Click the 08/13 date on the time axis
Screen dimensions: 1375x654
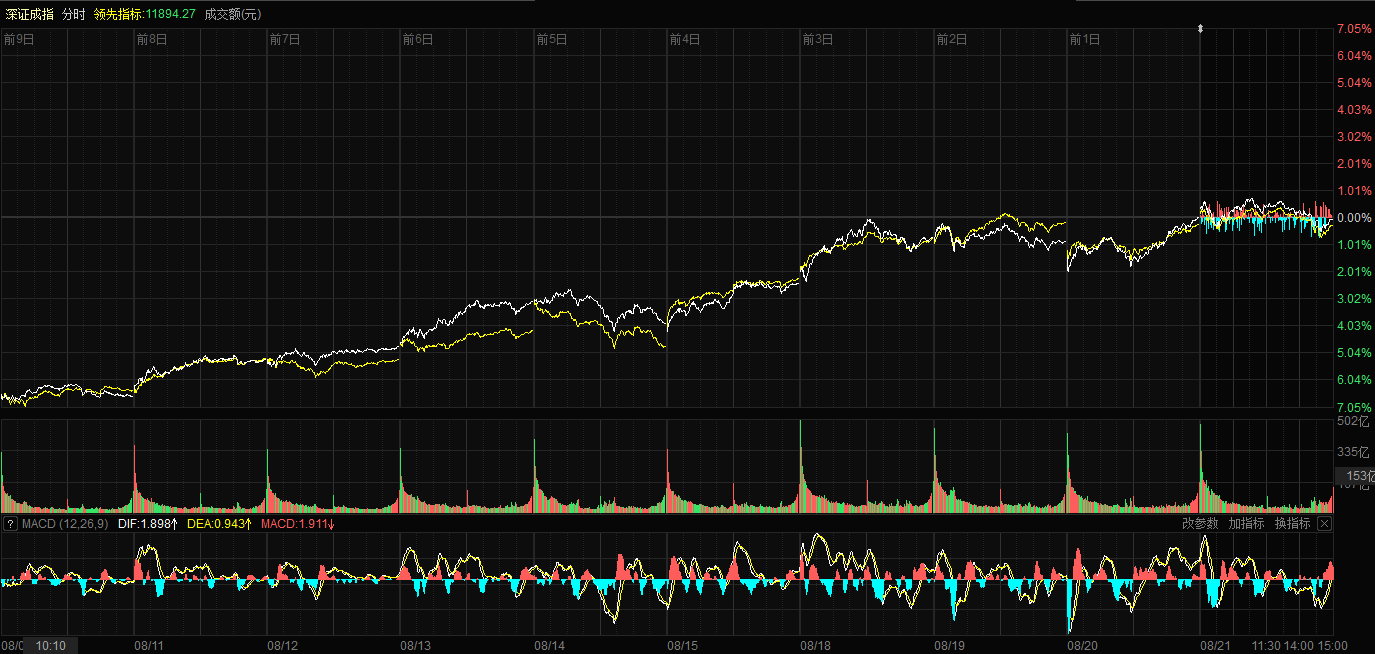click(x=416, y=646)
